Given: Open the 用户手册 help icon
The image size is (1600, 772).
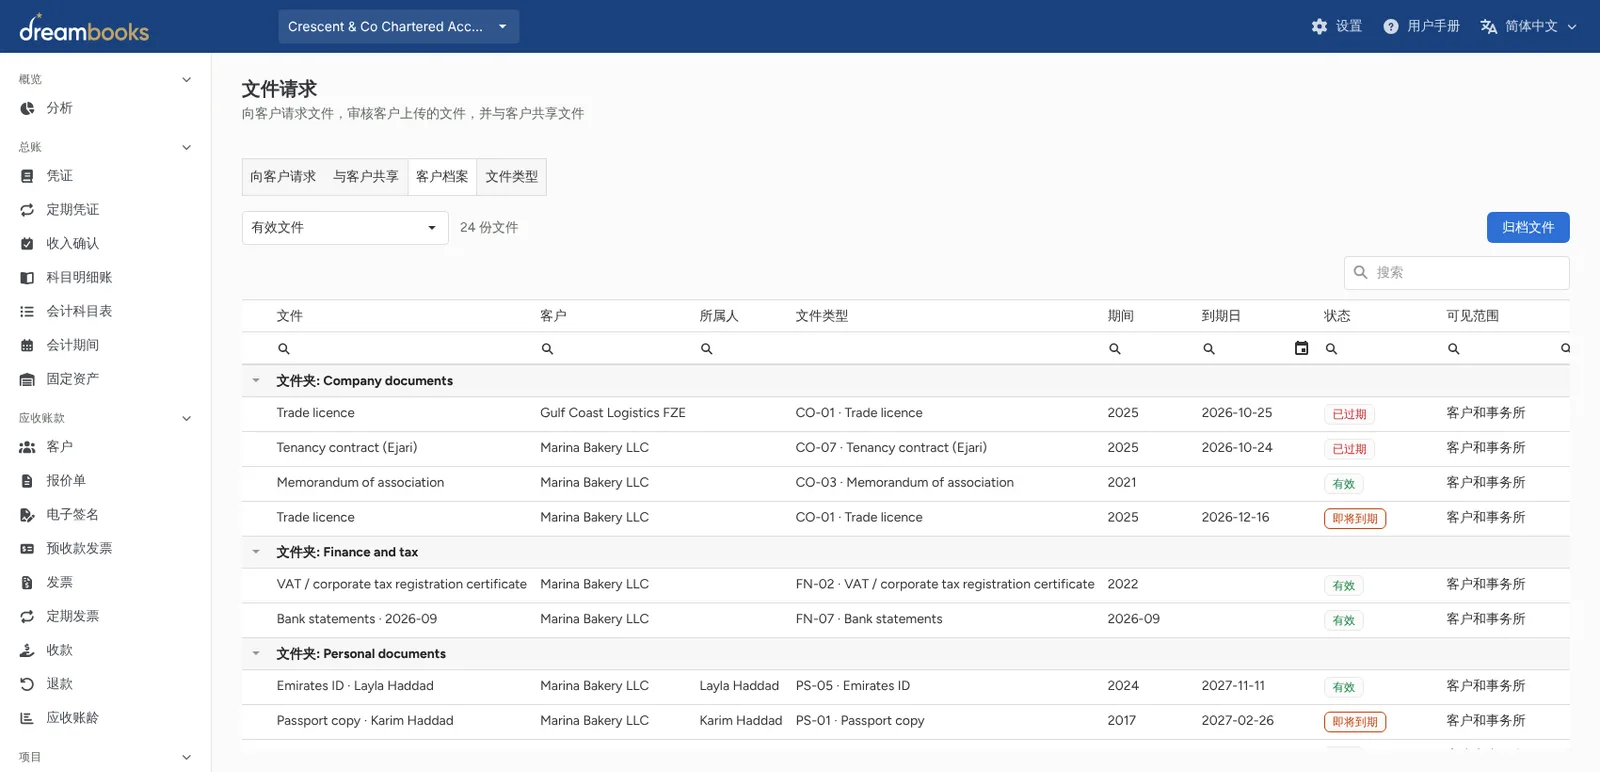Looking at the screenshot, I should click(x=1390, y=26).
